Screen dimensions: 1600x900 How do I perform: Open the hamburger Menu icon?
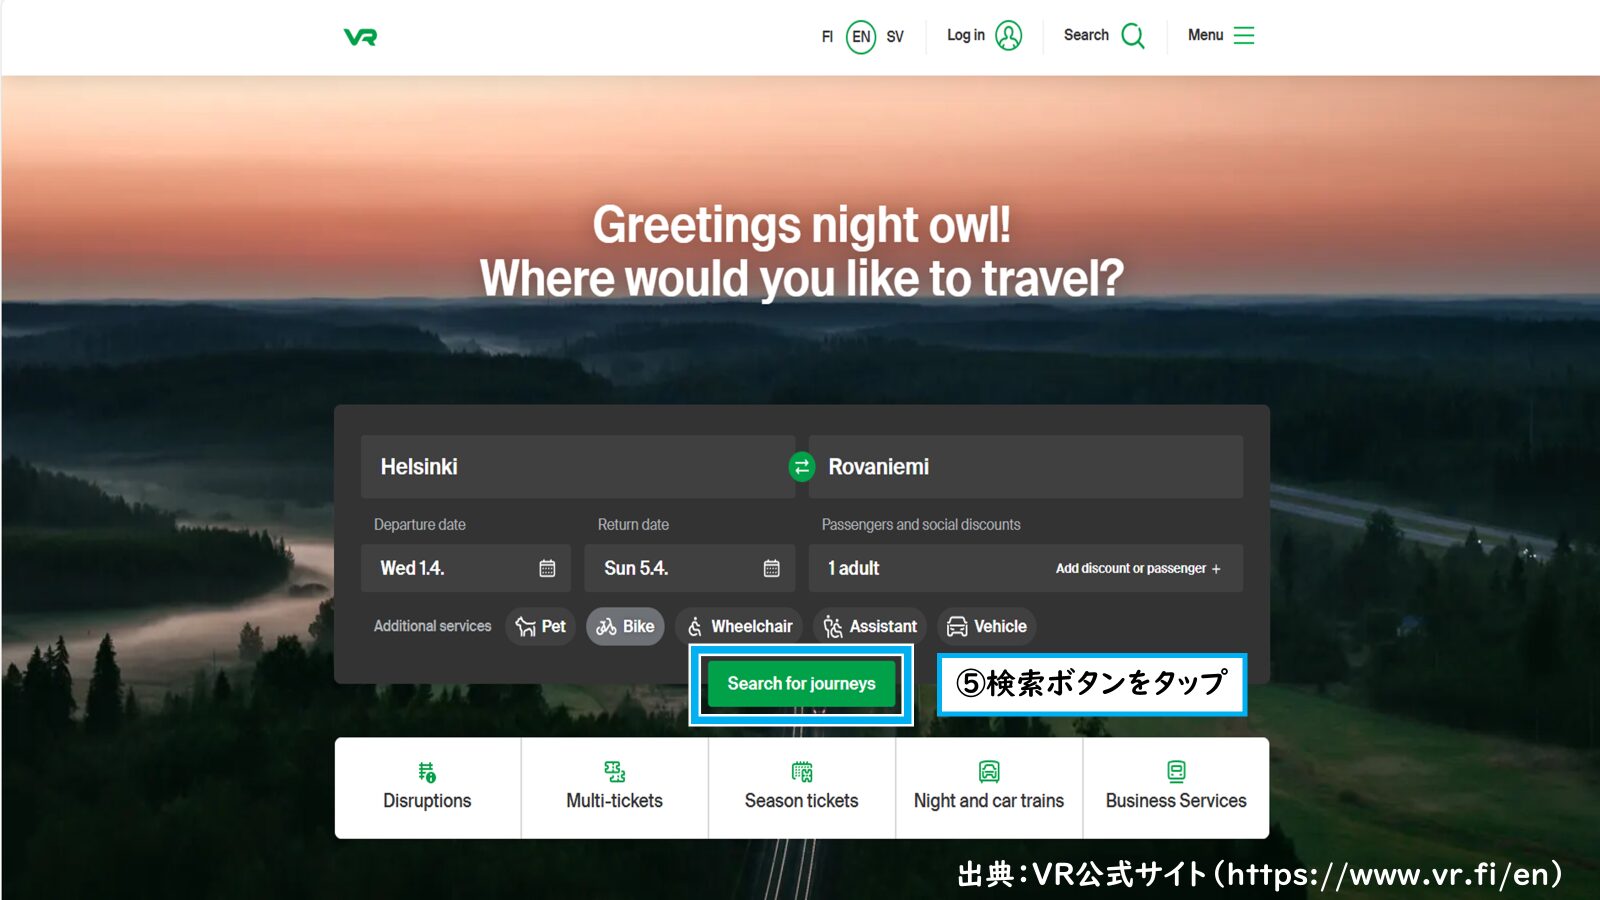(x=1243, y=36)
